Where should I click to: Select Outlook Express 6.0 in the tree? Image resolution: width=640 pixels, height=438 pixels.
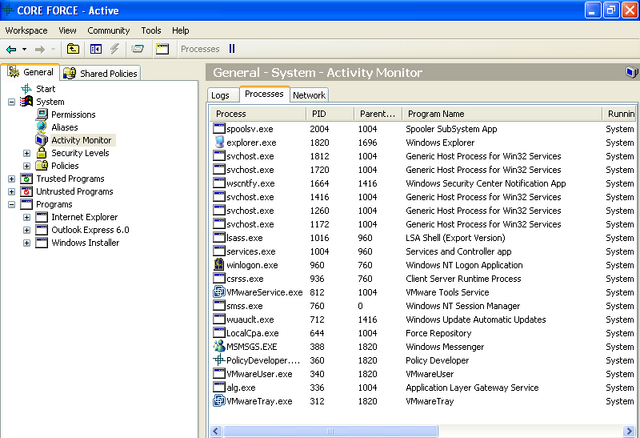[90, 230]
